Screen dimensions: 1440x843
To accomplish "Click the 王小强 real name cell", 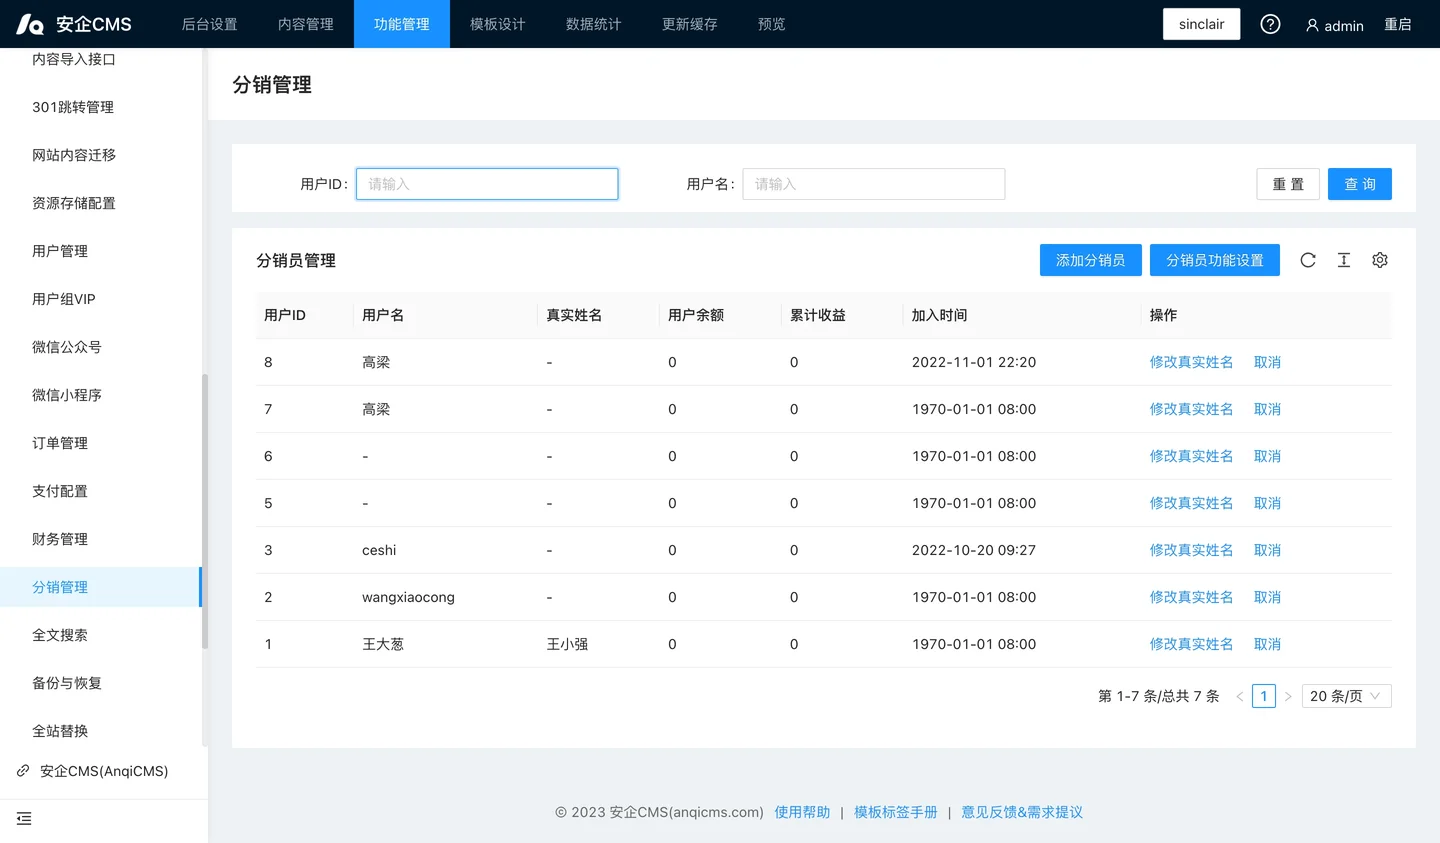I will pos(567,644).
